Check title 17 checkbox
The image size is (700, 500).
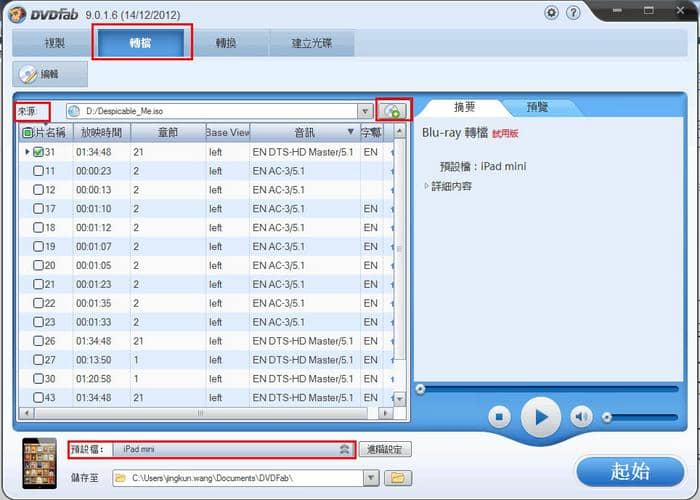[38, 208]
